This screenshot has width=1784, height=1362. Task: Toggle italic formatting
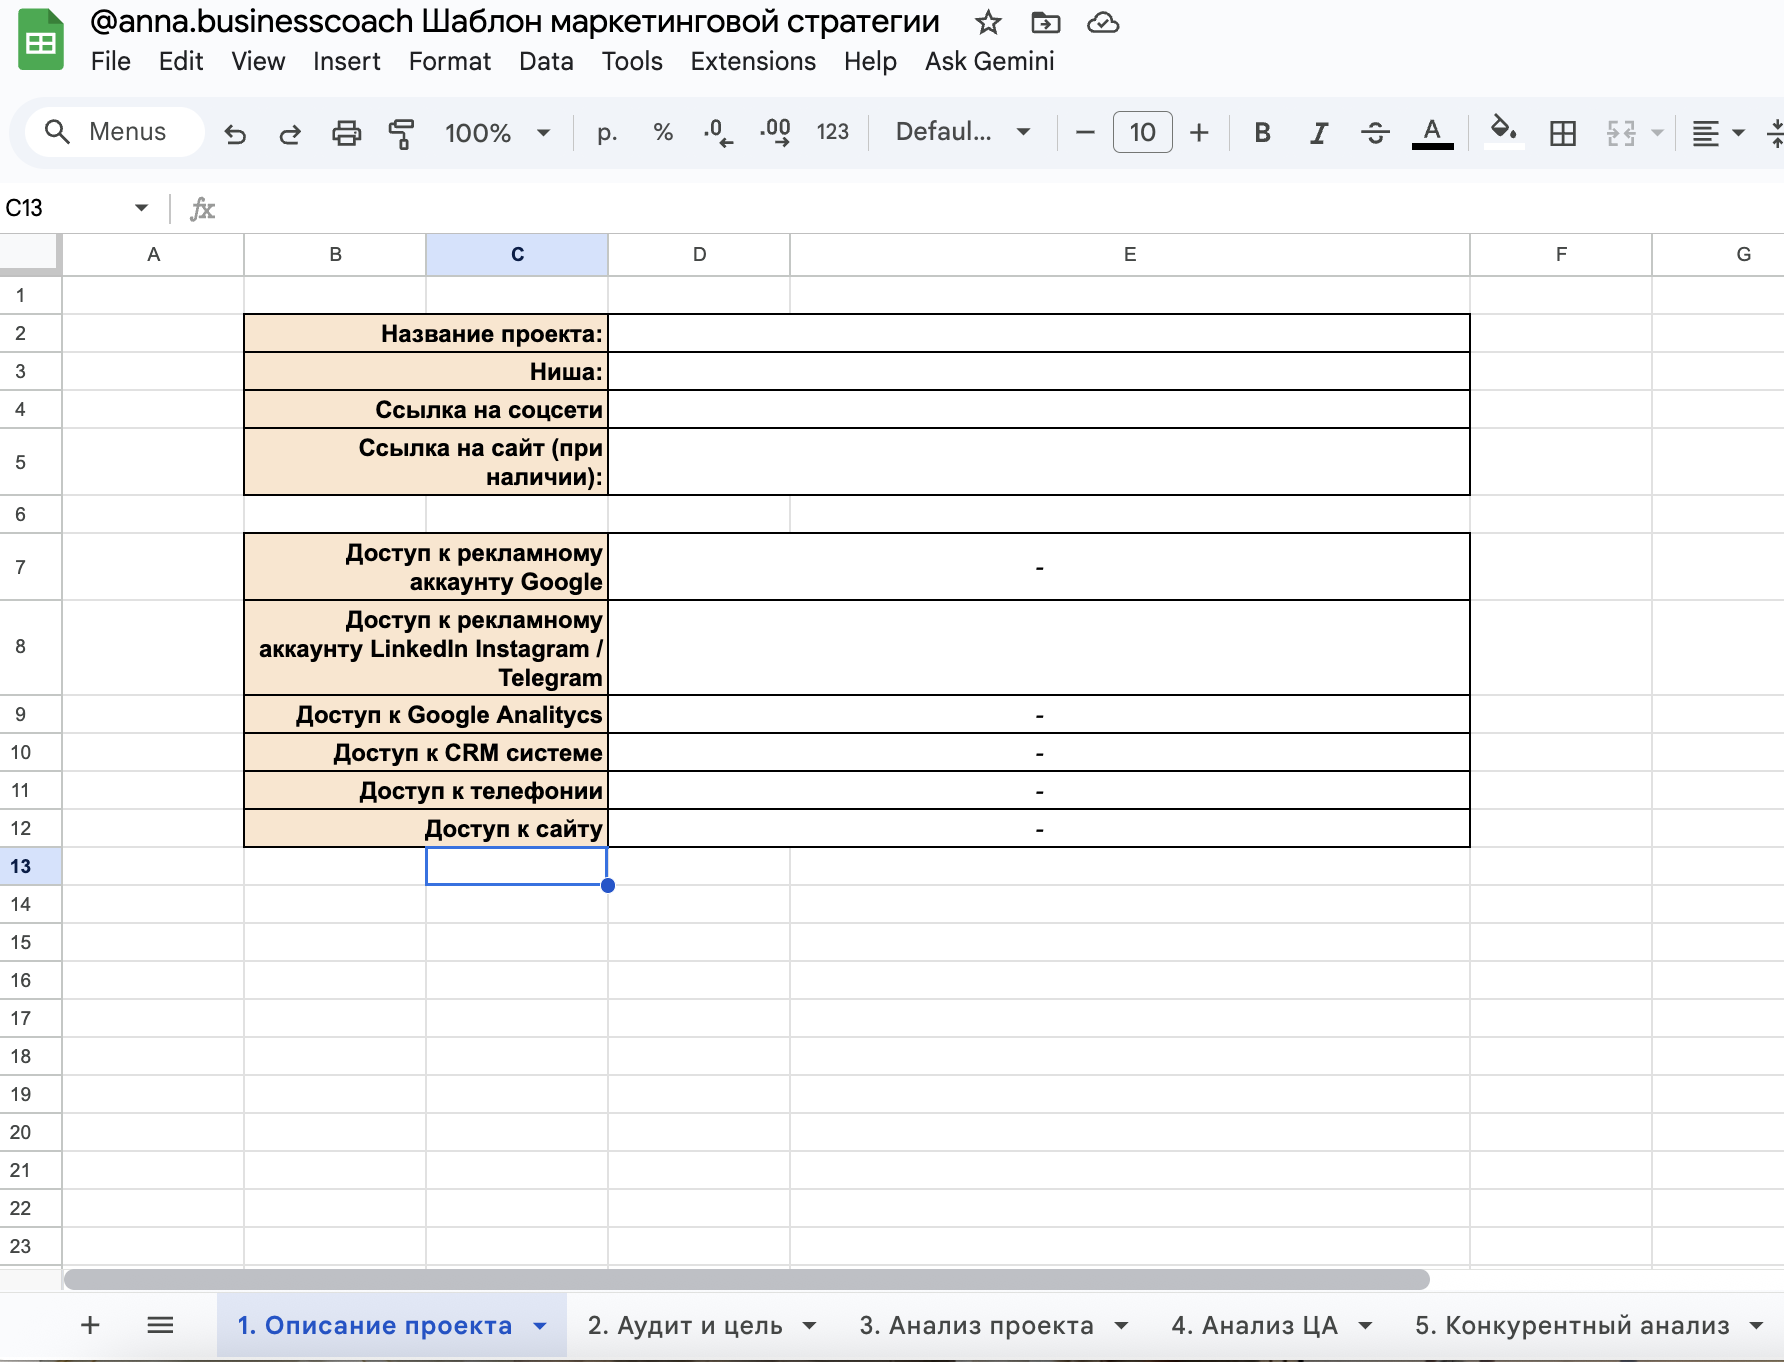[x=1319, y=133]
